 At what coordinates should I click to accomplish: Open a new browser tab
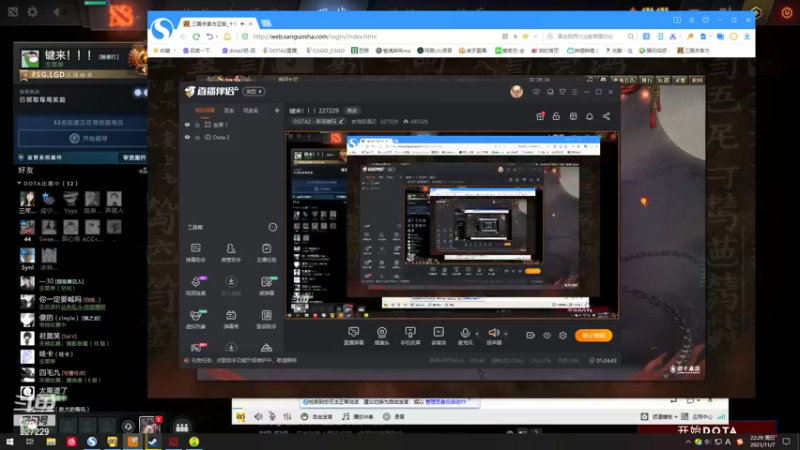tap(266, 23)
